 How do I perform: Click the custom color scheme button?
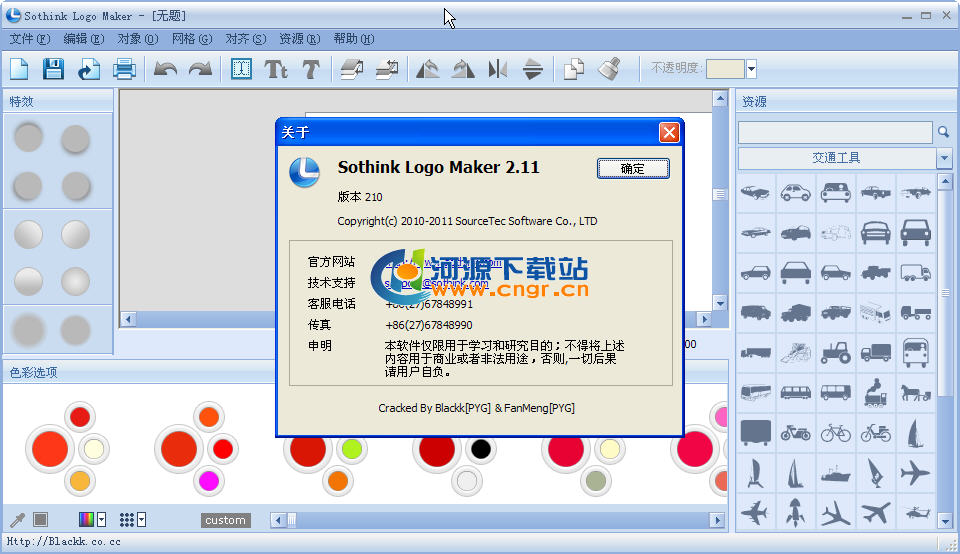point(225,520)
